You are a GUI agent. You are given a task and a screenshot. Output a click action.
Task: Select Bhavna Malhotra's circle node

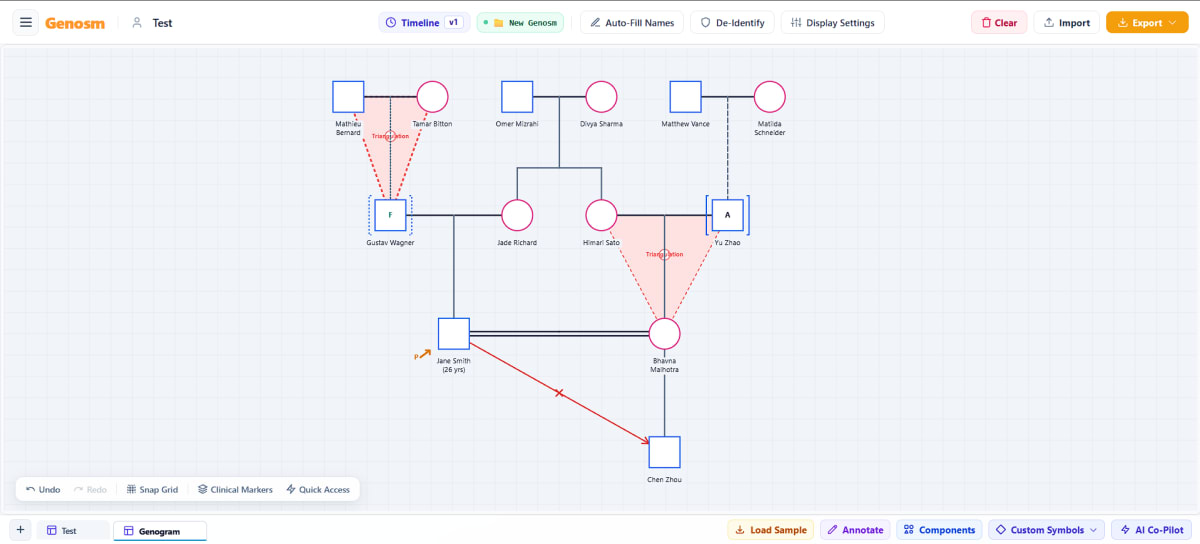point(664,334)
